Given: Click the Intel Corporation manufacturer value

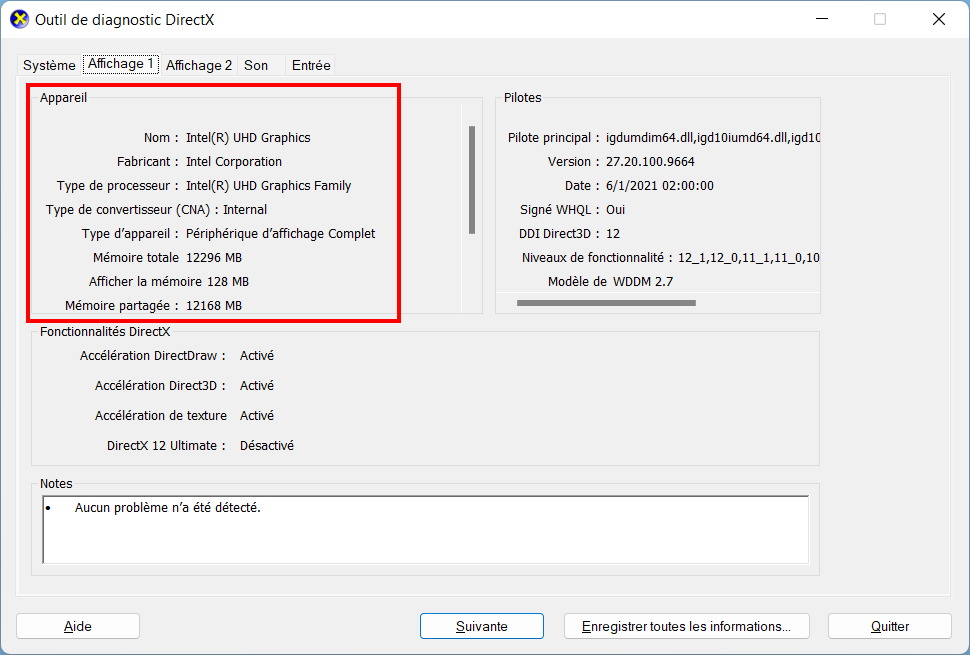Looking at the screenshot, I should (234, 161).
